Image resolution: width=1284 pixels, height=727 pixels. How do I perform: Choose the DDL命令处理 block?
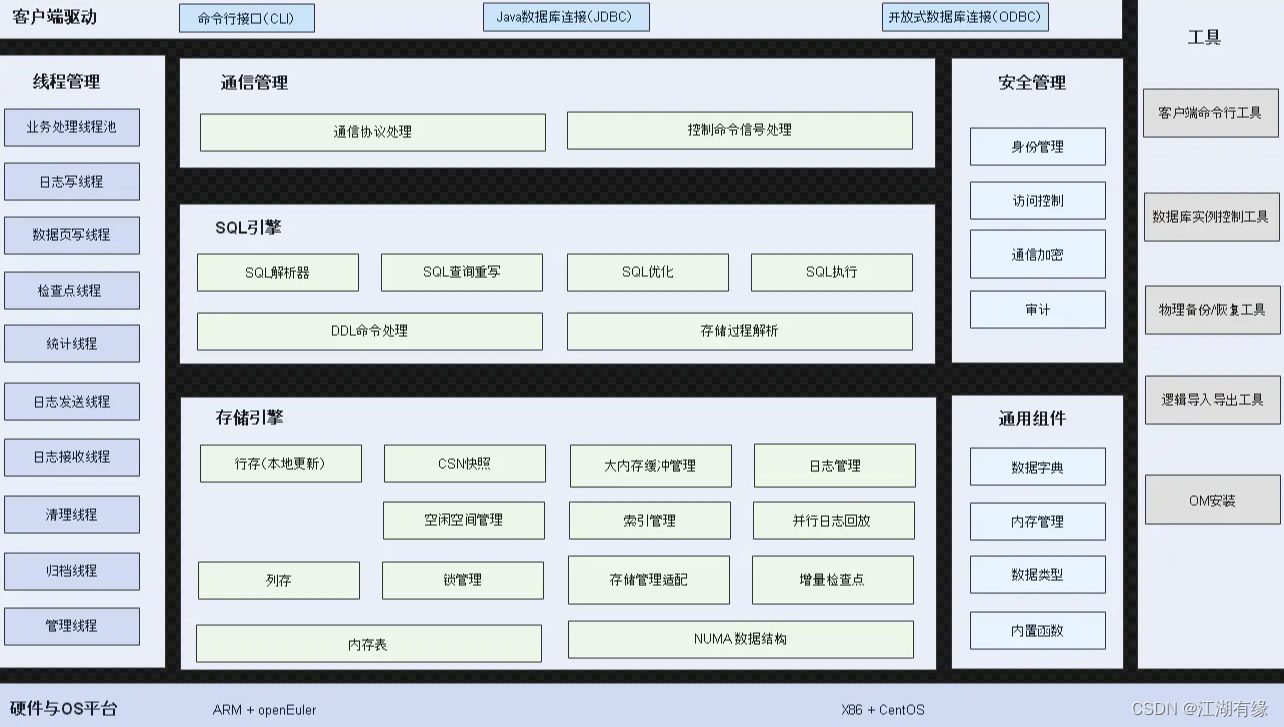point(369,331)
